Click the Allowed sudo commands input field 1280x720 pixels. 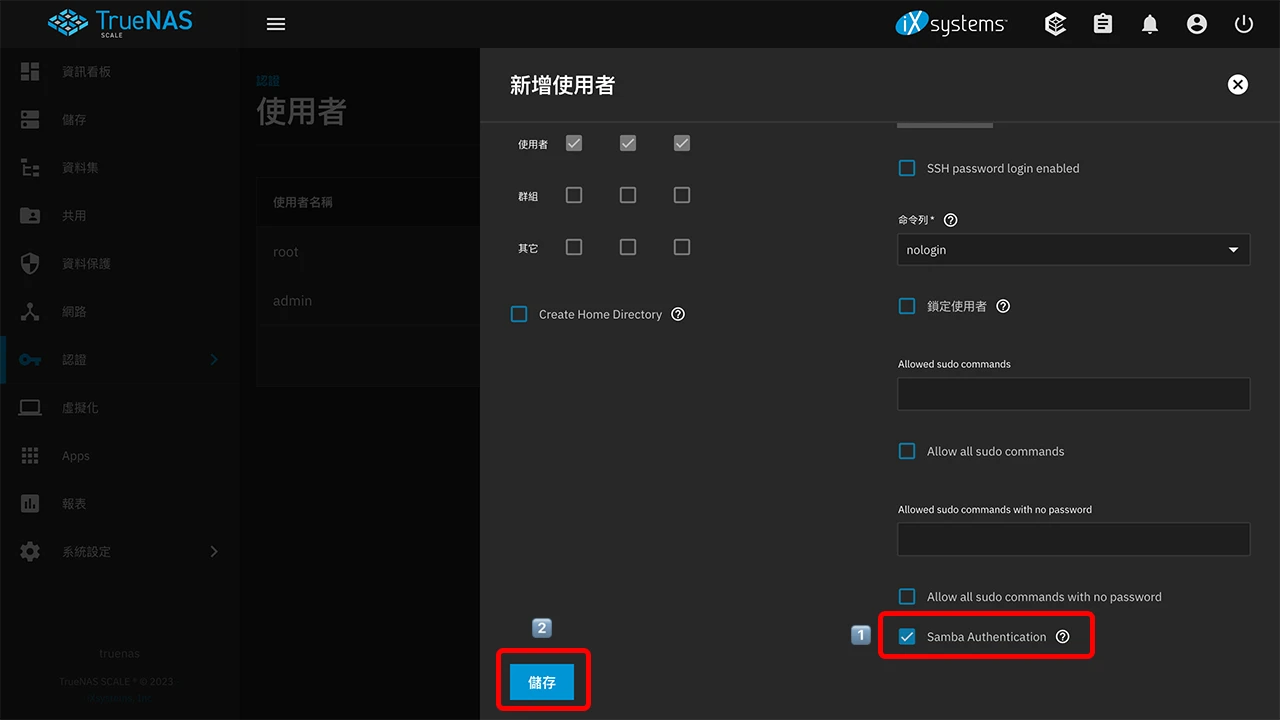click(1072, 393)
